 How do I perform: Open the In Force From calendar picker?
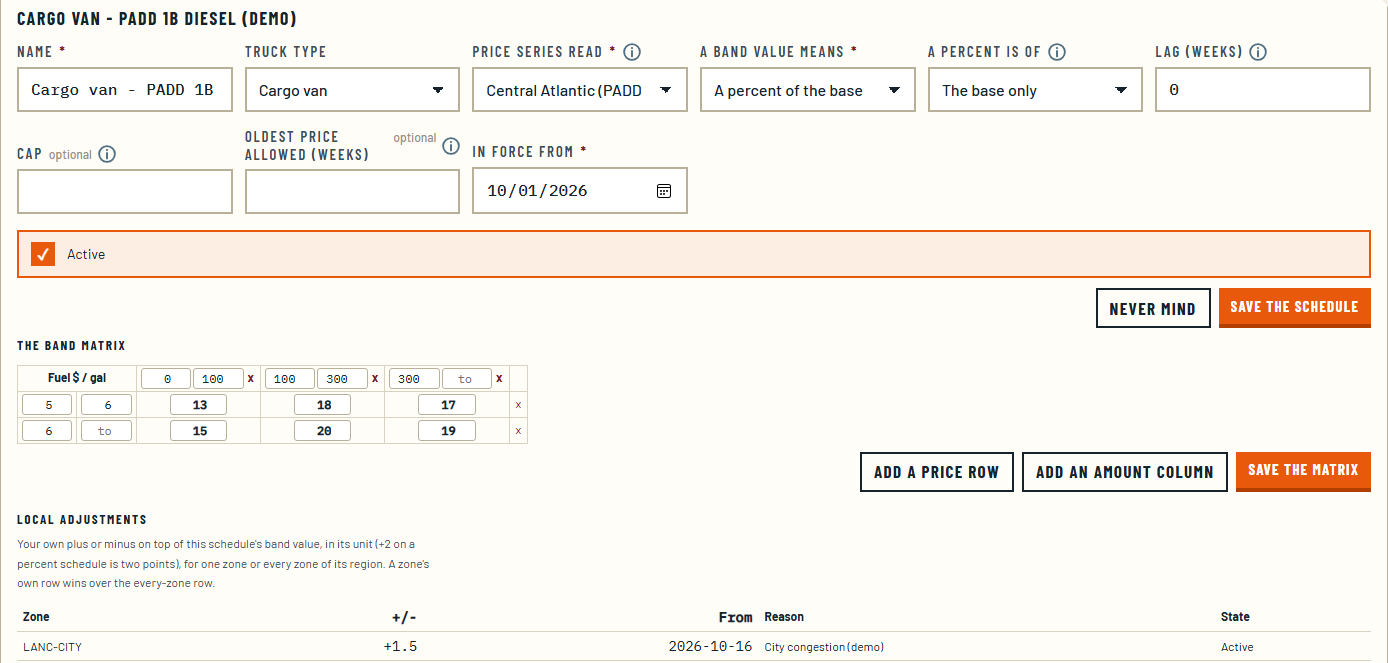coord(664,190)
